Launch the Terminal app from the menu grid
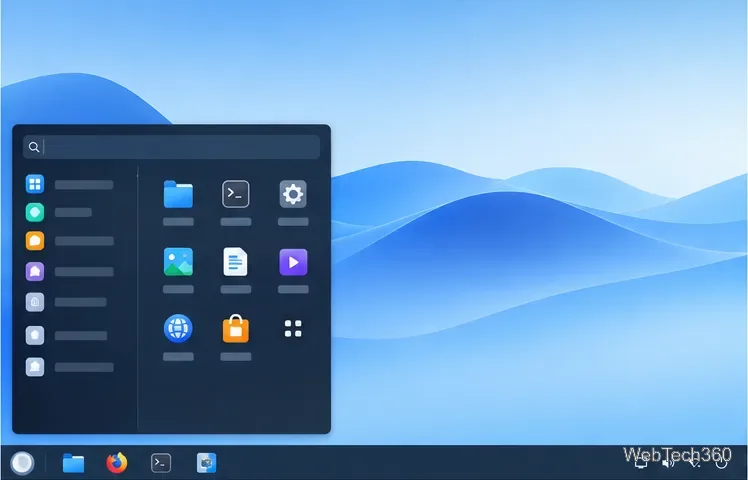Viewport: 748px width, 480px height. coord(236,194)
